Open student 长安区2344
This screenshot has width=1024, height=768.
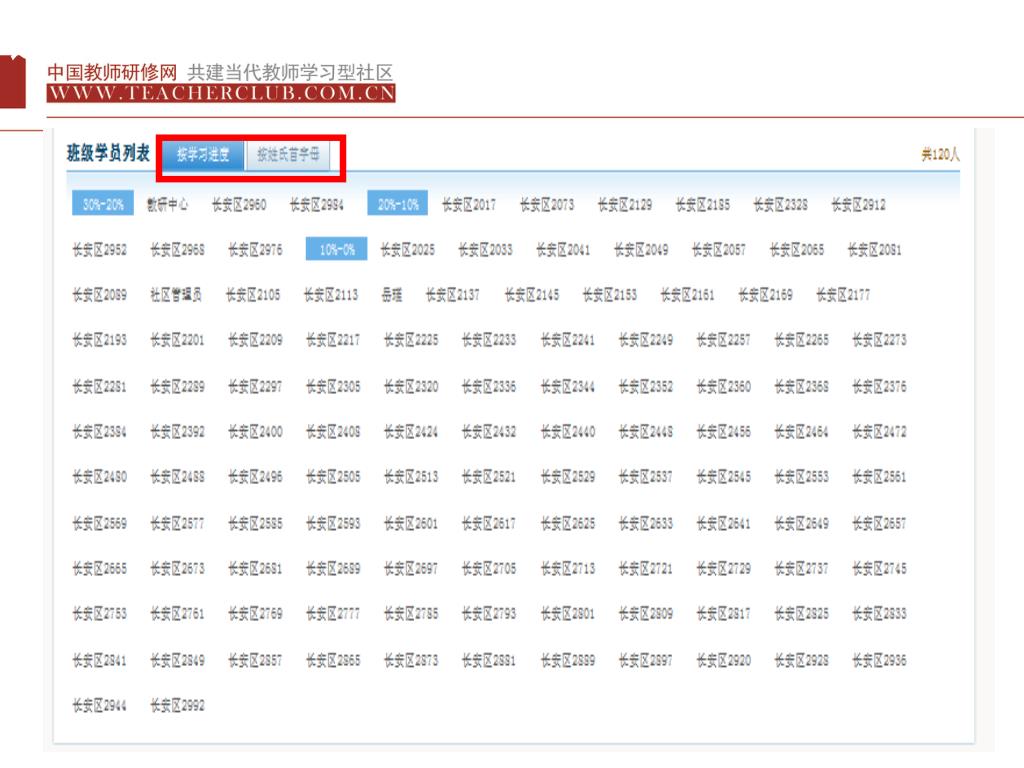568,387
